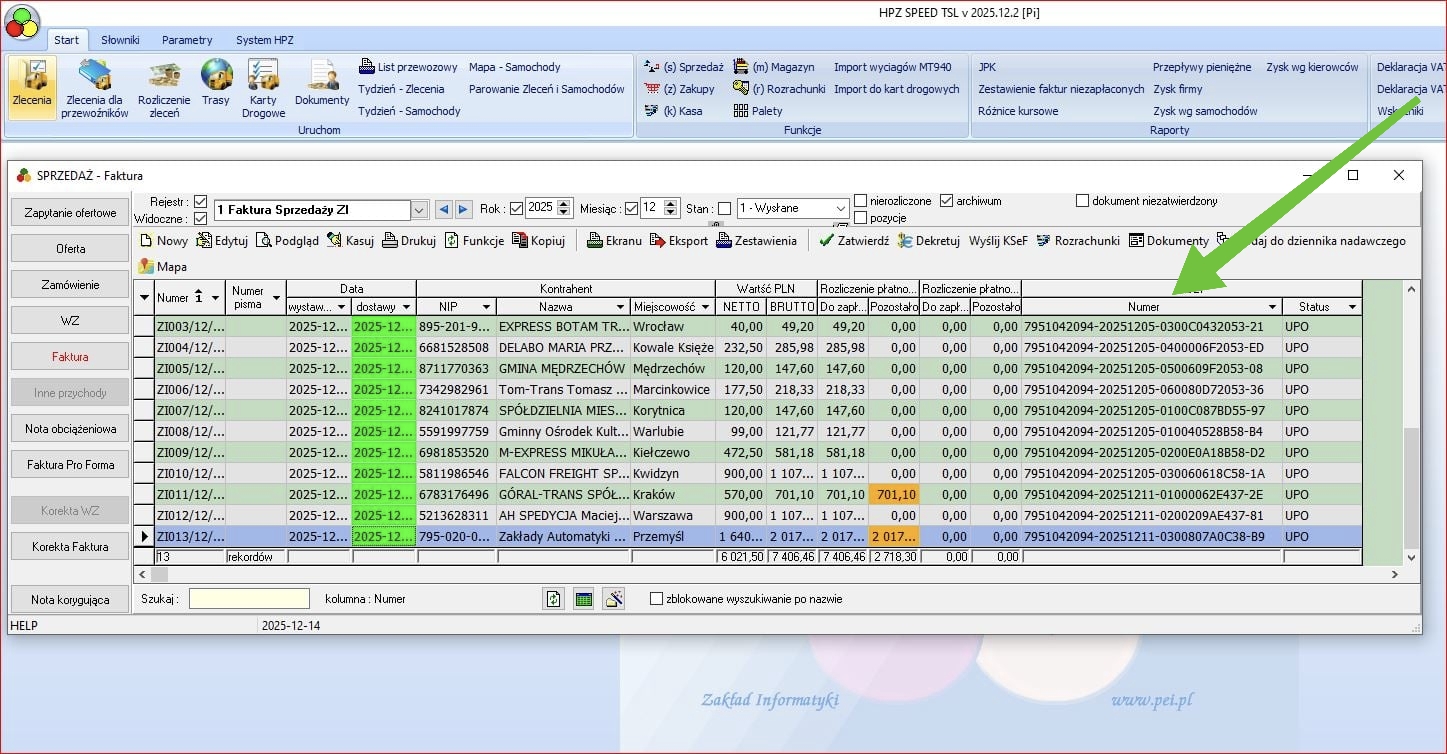Tick dokument niezatwierdzony checkbox
Viewport: 1447px width, 754px height.
[1082, 201]
